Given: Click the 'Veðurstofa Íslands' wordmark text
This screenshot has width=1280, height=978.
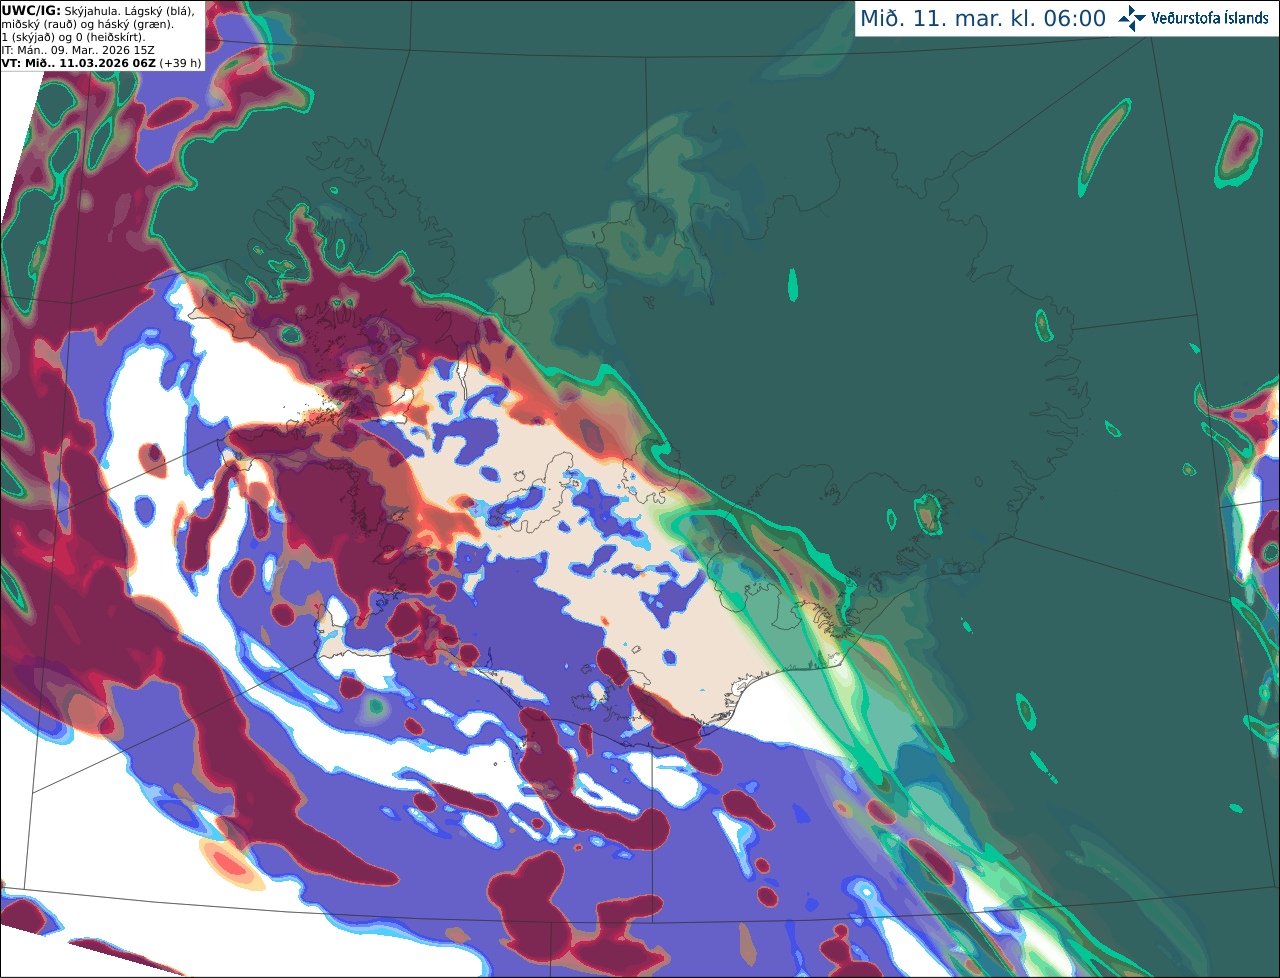Looking at the screenshot, I should [1209, 18].
